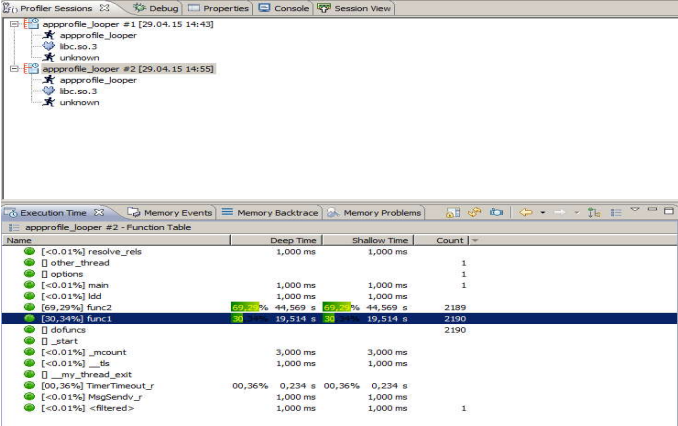Switch to the Execution Time tab

pos(53,213)
